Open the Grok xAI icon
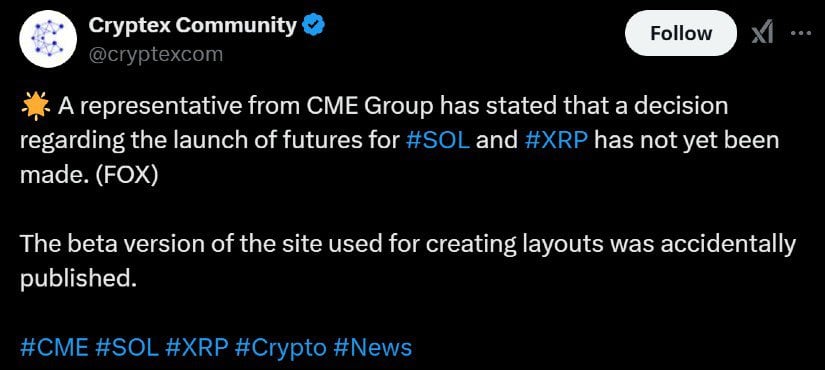This screenshot has height=370, width=825. click(x=762, y=34)
